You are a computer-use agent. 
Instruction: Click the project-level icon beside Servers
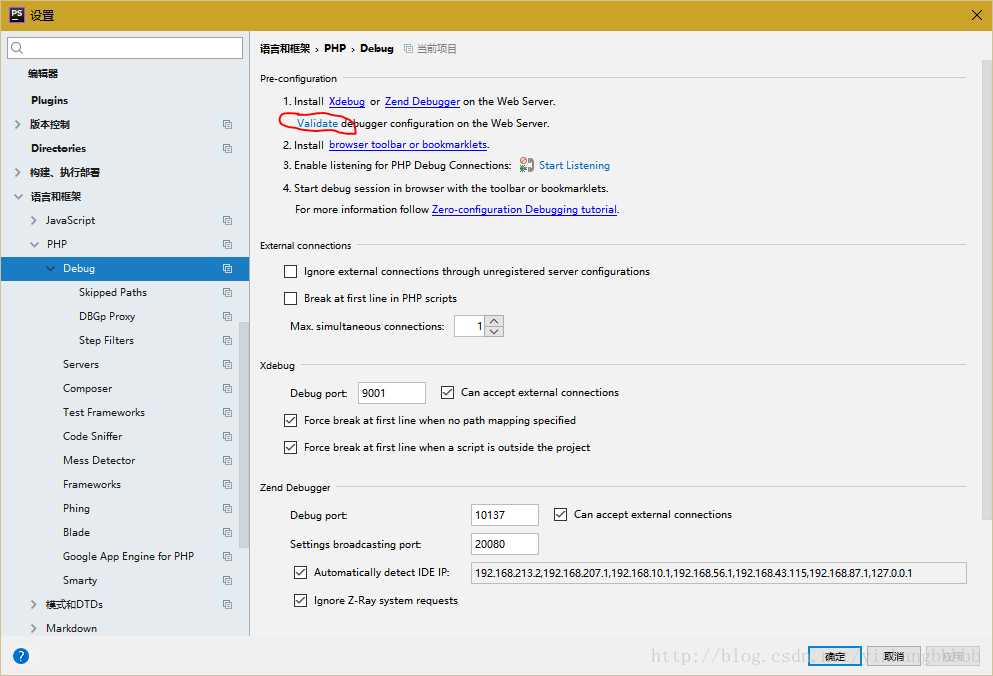(x=227, y=364)
